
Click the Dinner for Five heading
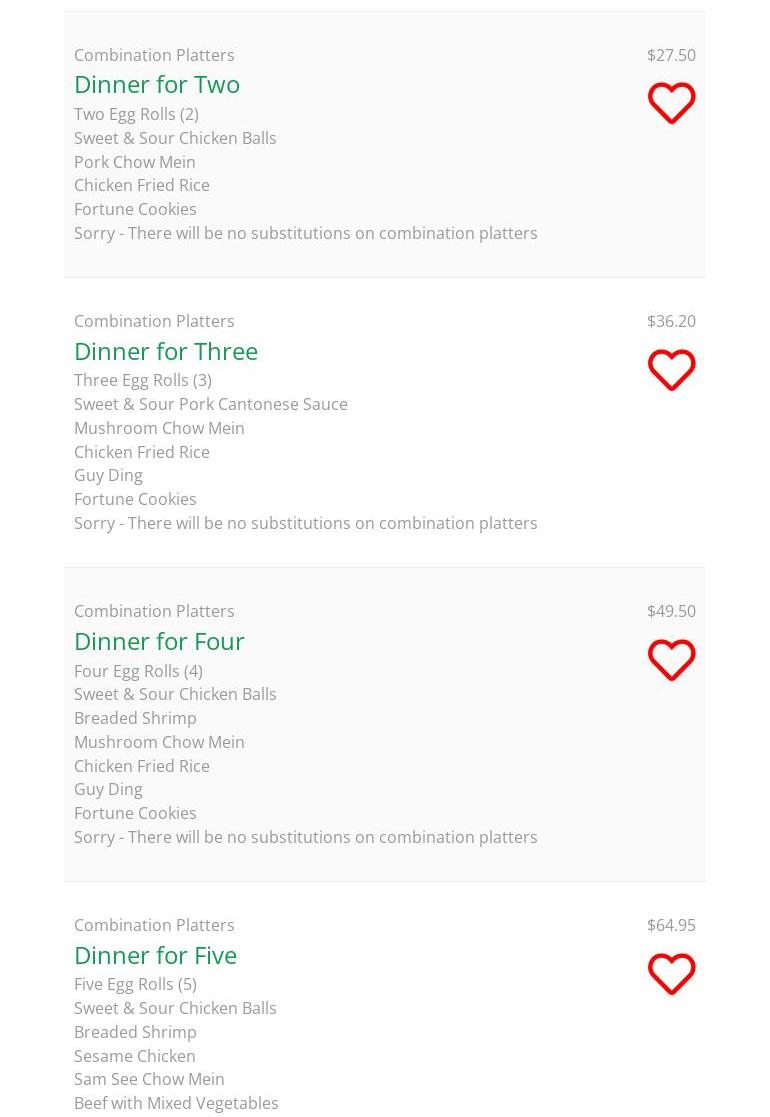[155, 955]
